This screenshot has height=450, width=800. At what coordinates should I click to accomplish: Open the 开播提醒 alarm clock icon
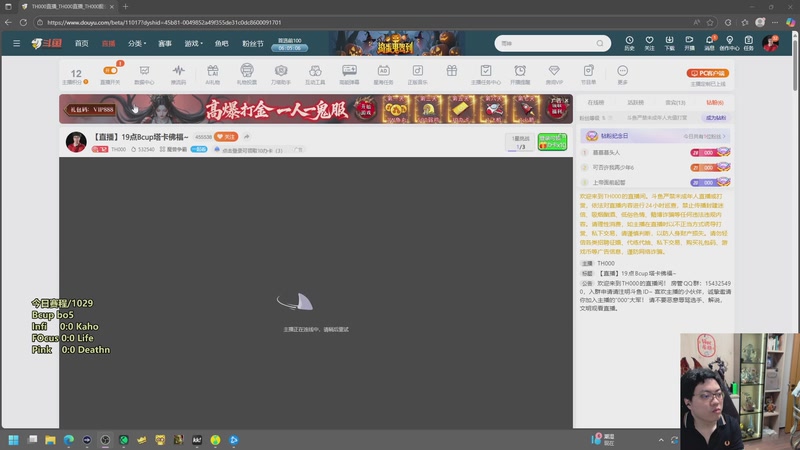coord(520,73)
